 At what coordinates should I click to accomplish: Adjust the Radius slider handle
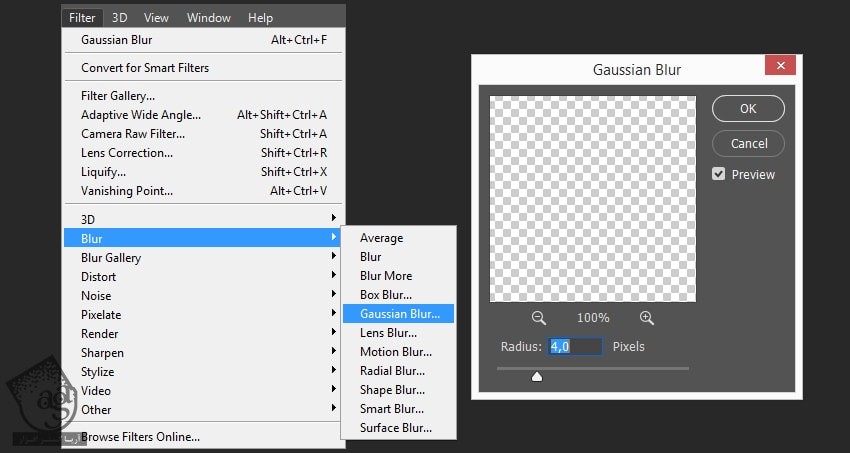(537, 377)
